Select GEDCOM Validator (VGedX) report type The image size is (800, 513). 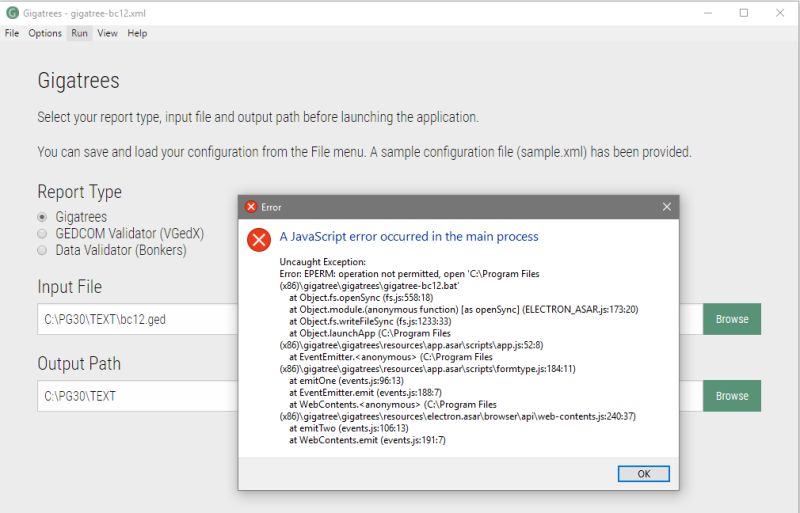coord(42,233)
